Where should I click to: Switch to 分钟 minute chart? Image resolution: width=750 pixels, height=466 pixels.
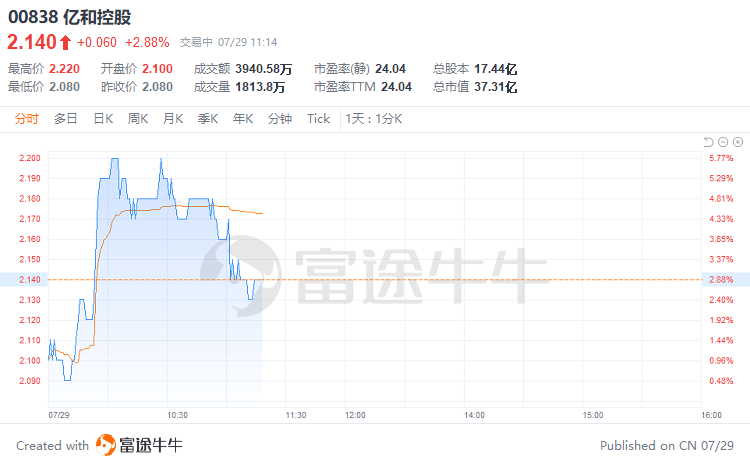pyautogui.click(x=280, y=118)
